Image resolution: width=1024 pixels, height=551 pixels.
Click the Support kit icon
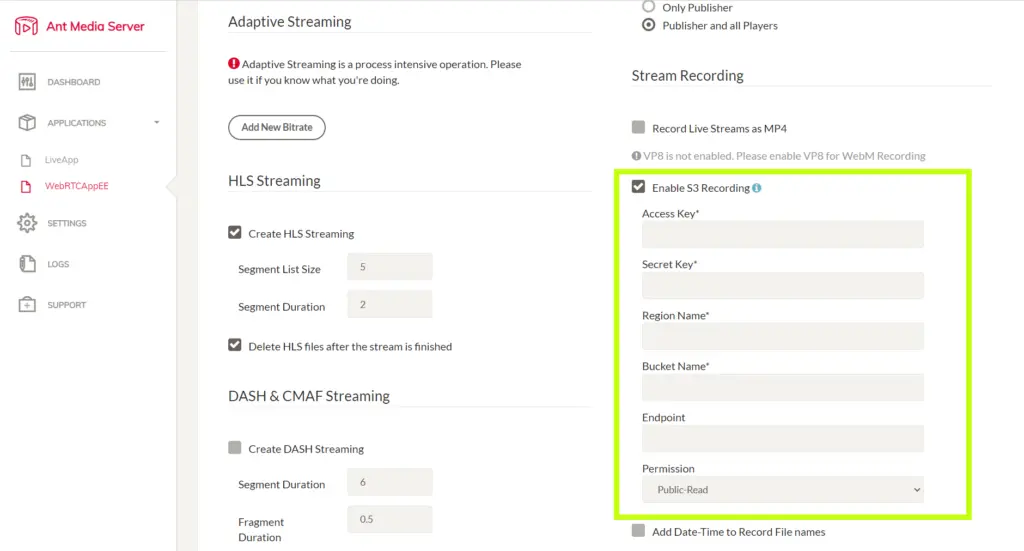(x=27, y=304)
